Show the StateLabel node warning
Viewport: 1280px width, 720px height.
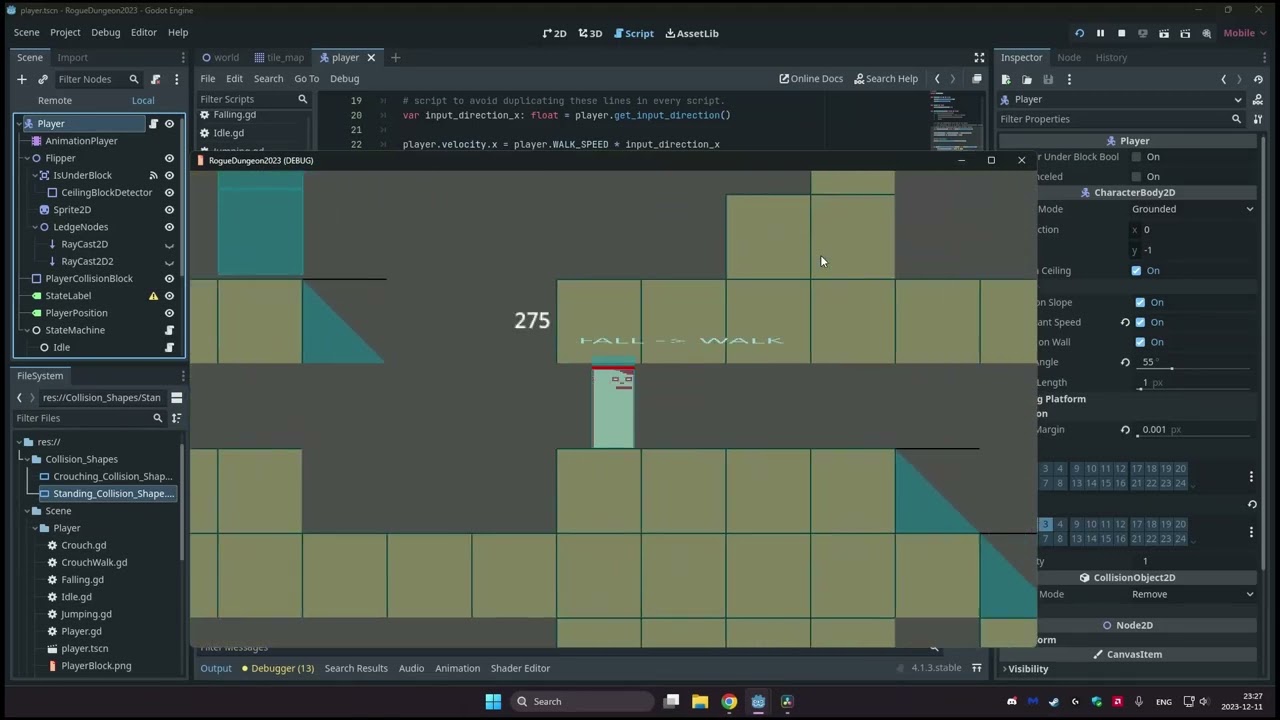point(153,296)
